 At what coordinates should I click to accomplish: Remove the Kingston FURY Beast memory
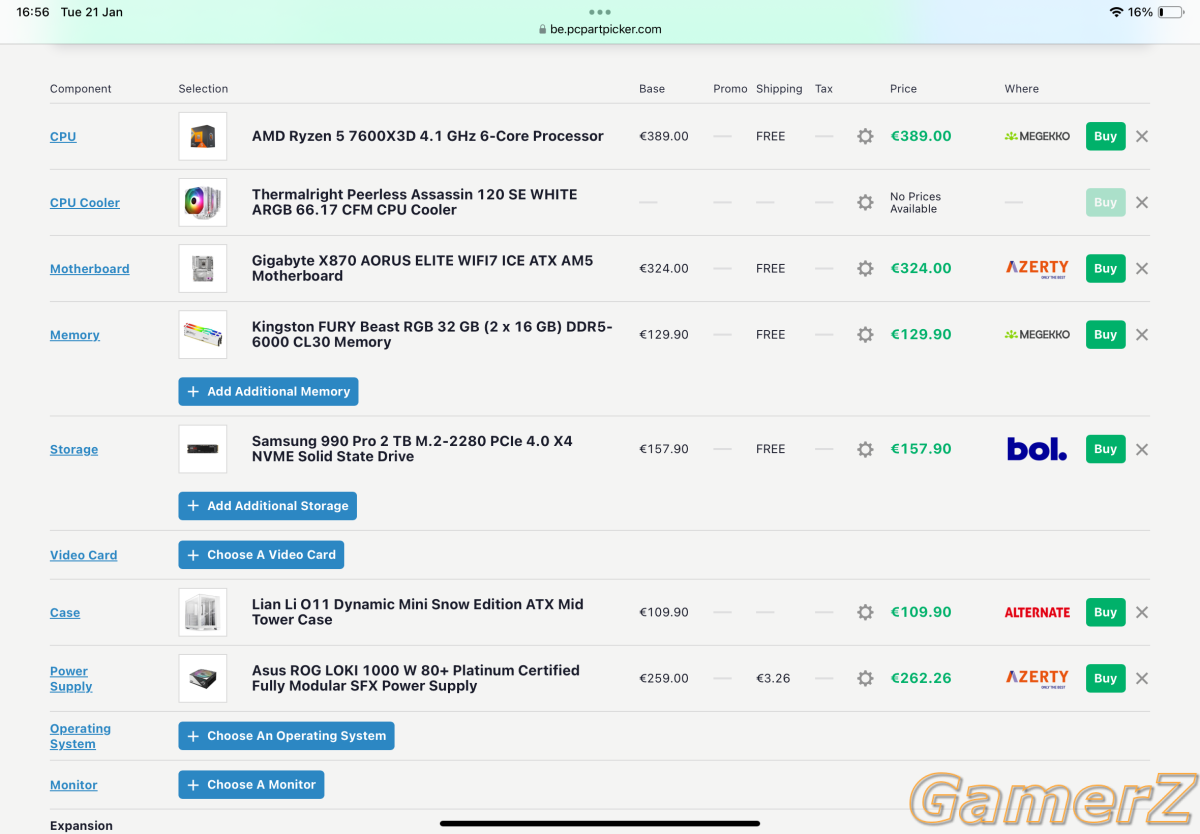[1142, 335]
